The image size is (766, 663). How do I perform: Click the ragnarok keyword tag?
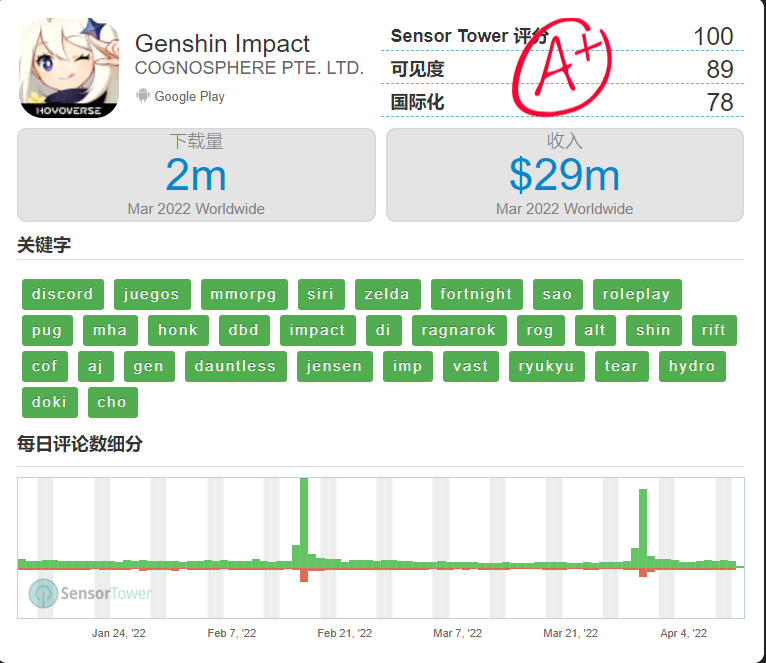point(459,330)
